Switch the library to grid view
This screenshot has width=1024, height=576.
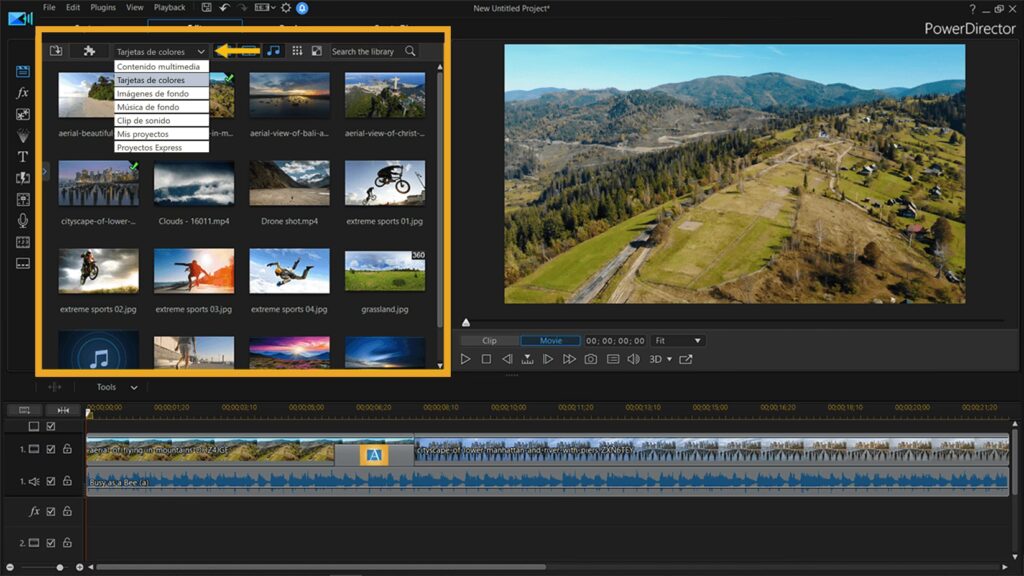(297, 50)
